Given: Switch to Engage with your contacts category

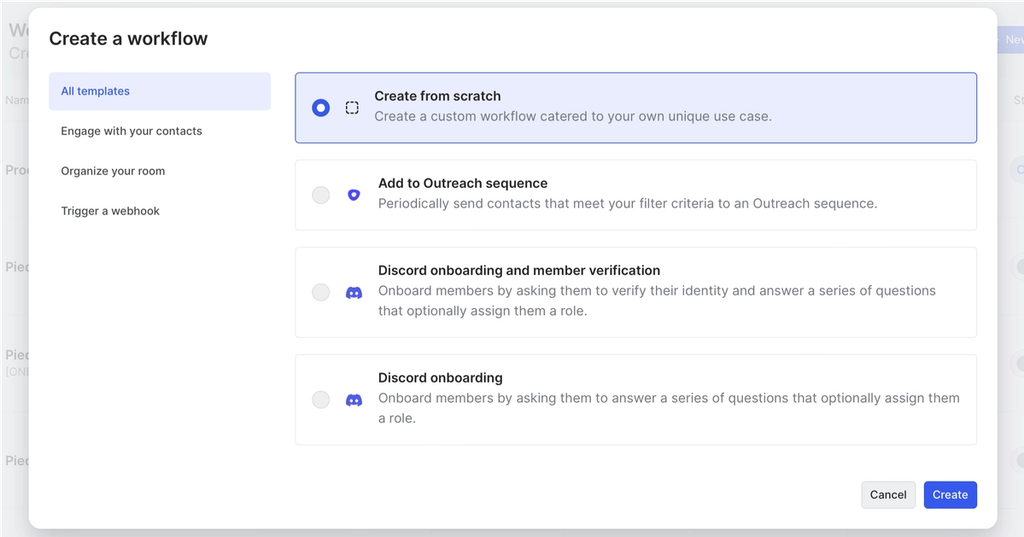Looking at the screenshot, I should (x=131, y=131).
